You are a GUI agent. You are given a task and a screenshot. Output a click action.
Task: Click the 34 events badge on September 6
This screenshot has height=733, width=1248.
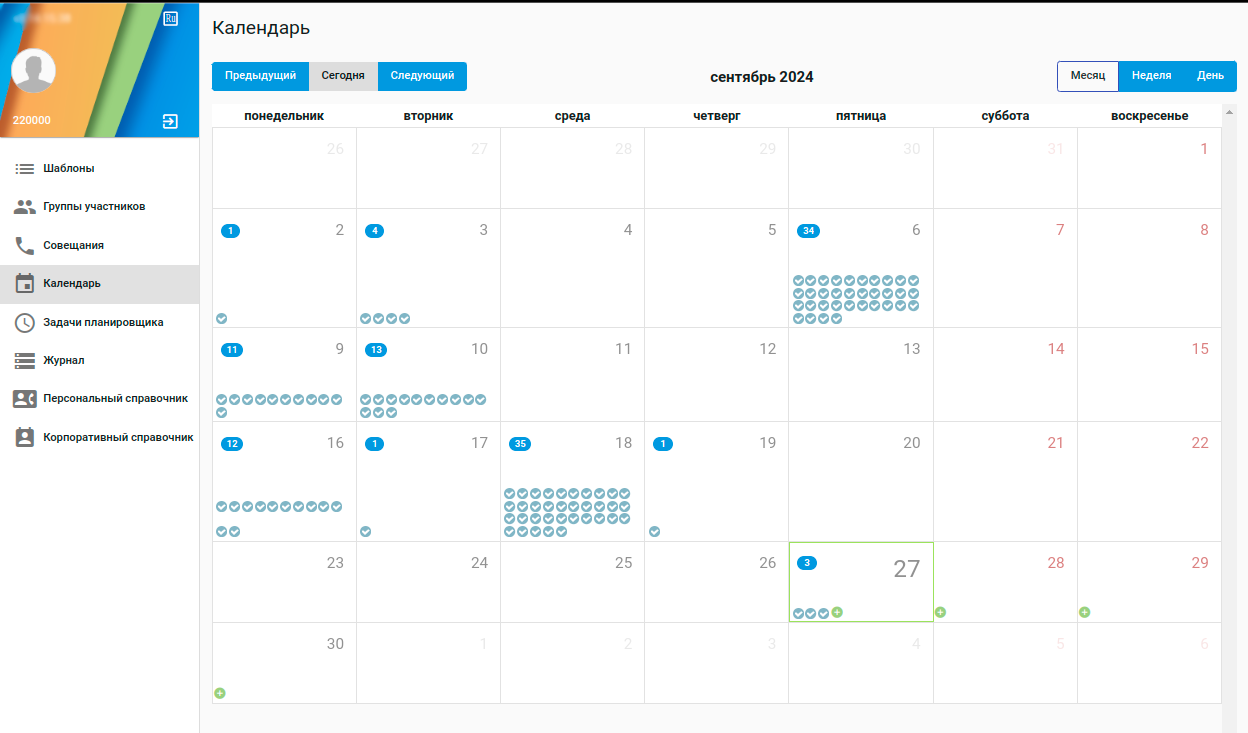pos(808,231)
